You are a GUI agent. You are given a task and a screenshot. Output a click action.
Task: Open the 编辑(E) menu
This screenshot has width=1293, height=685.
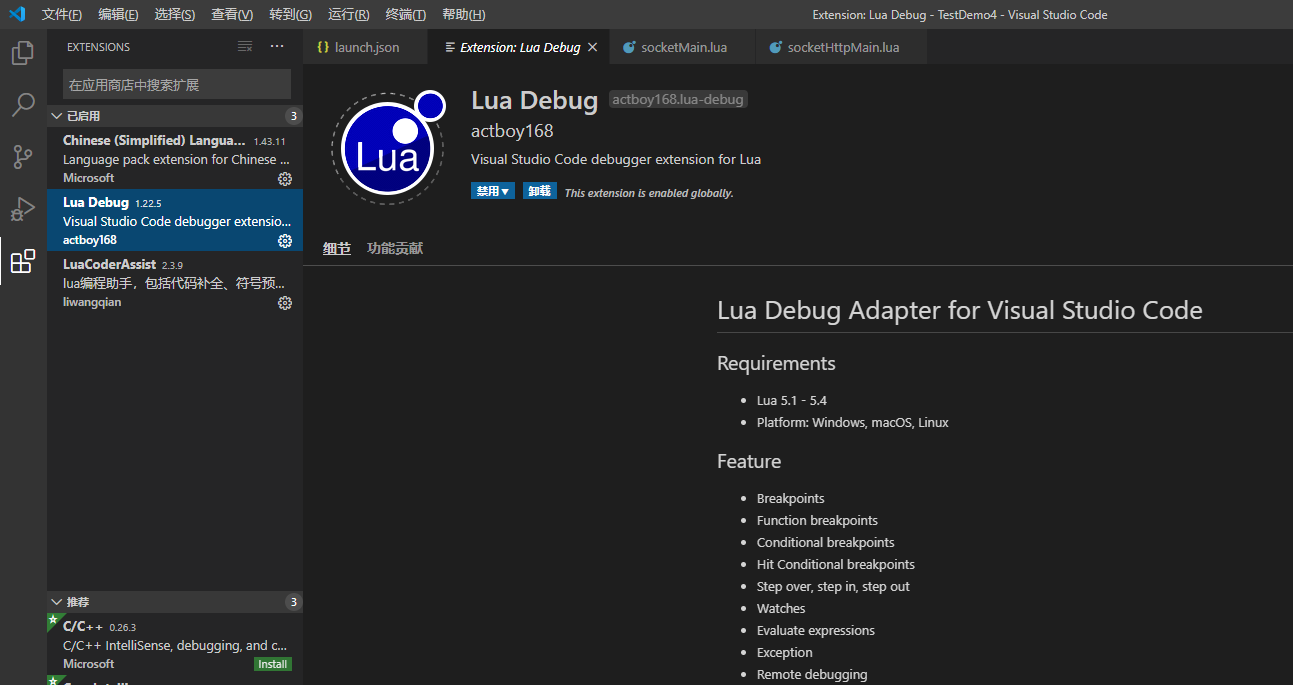coord(118,14)
